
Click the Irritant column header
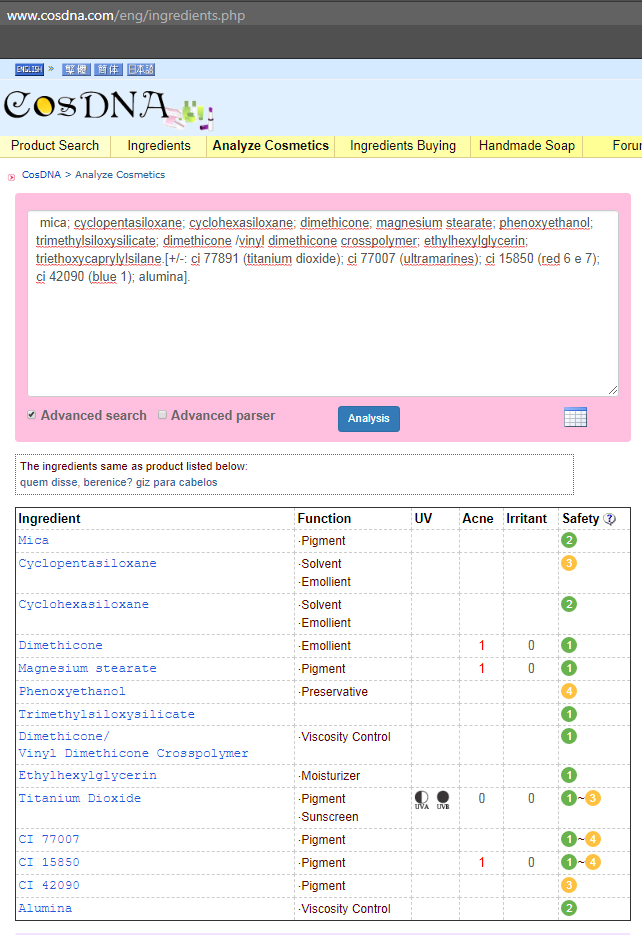pos(526,519)
